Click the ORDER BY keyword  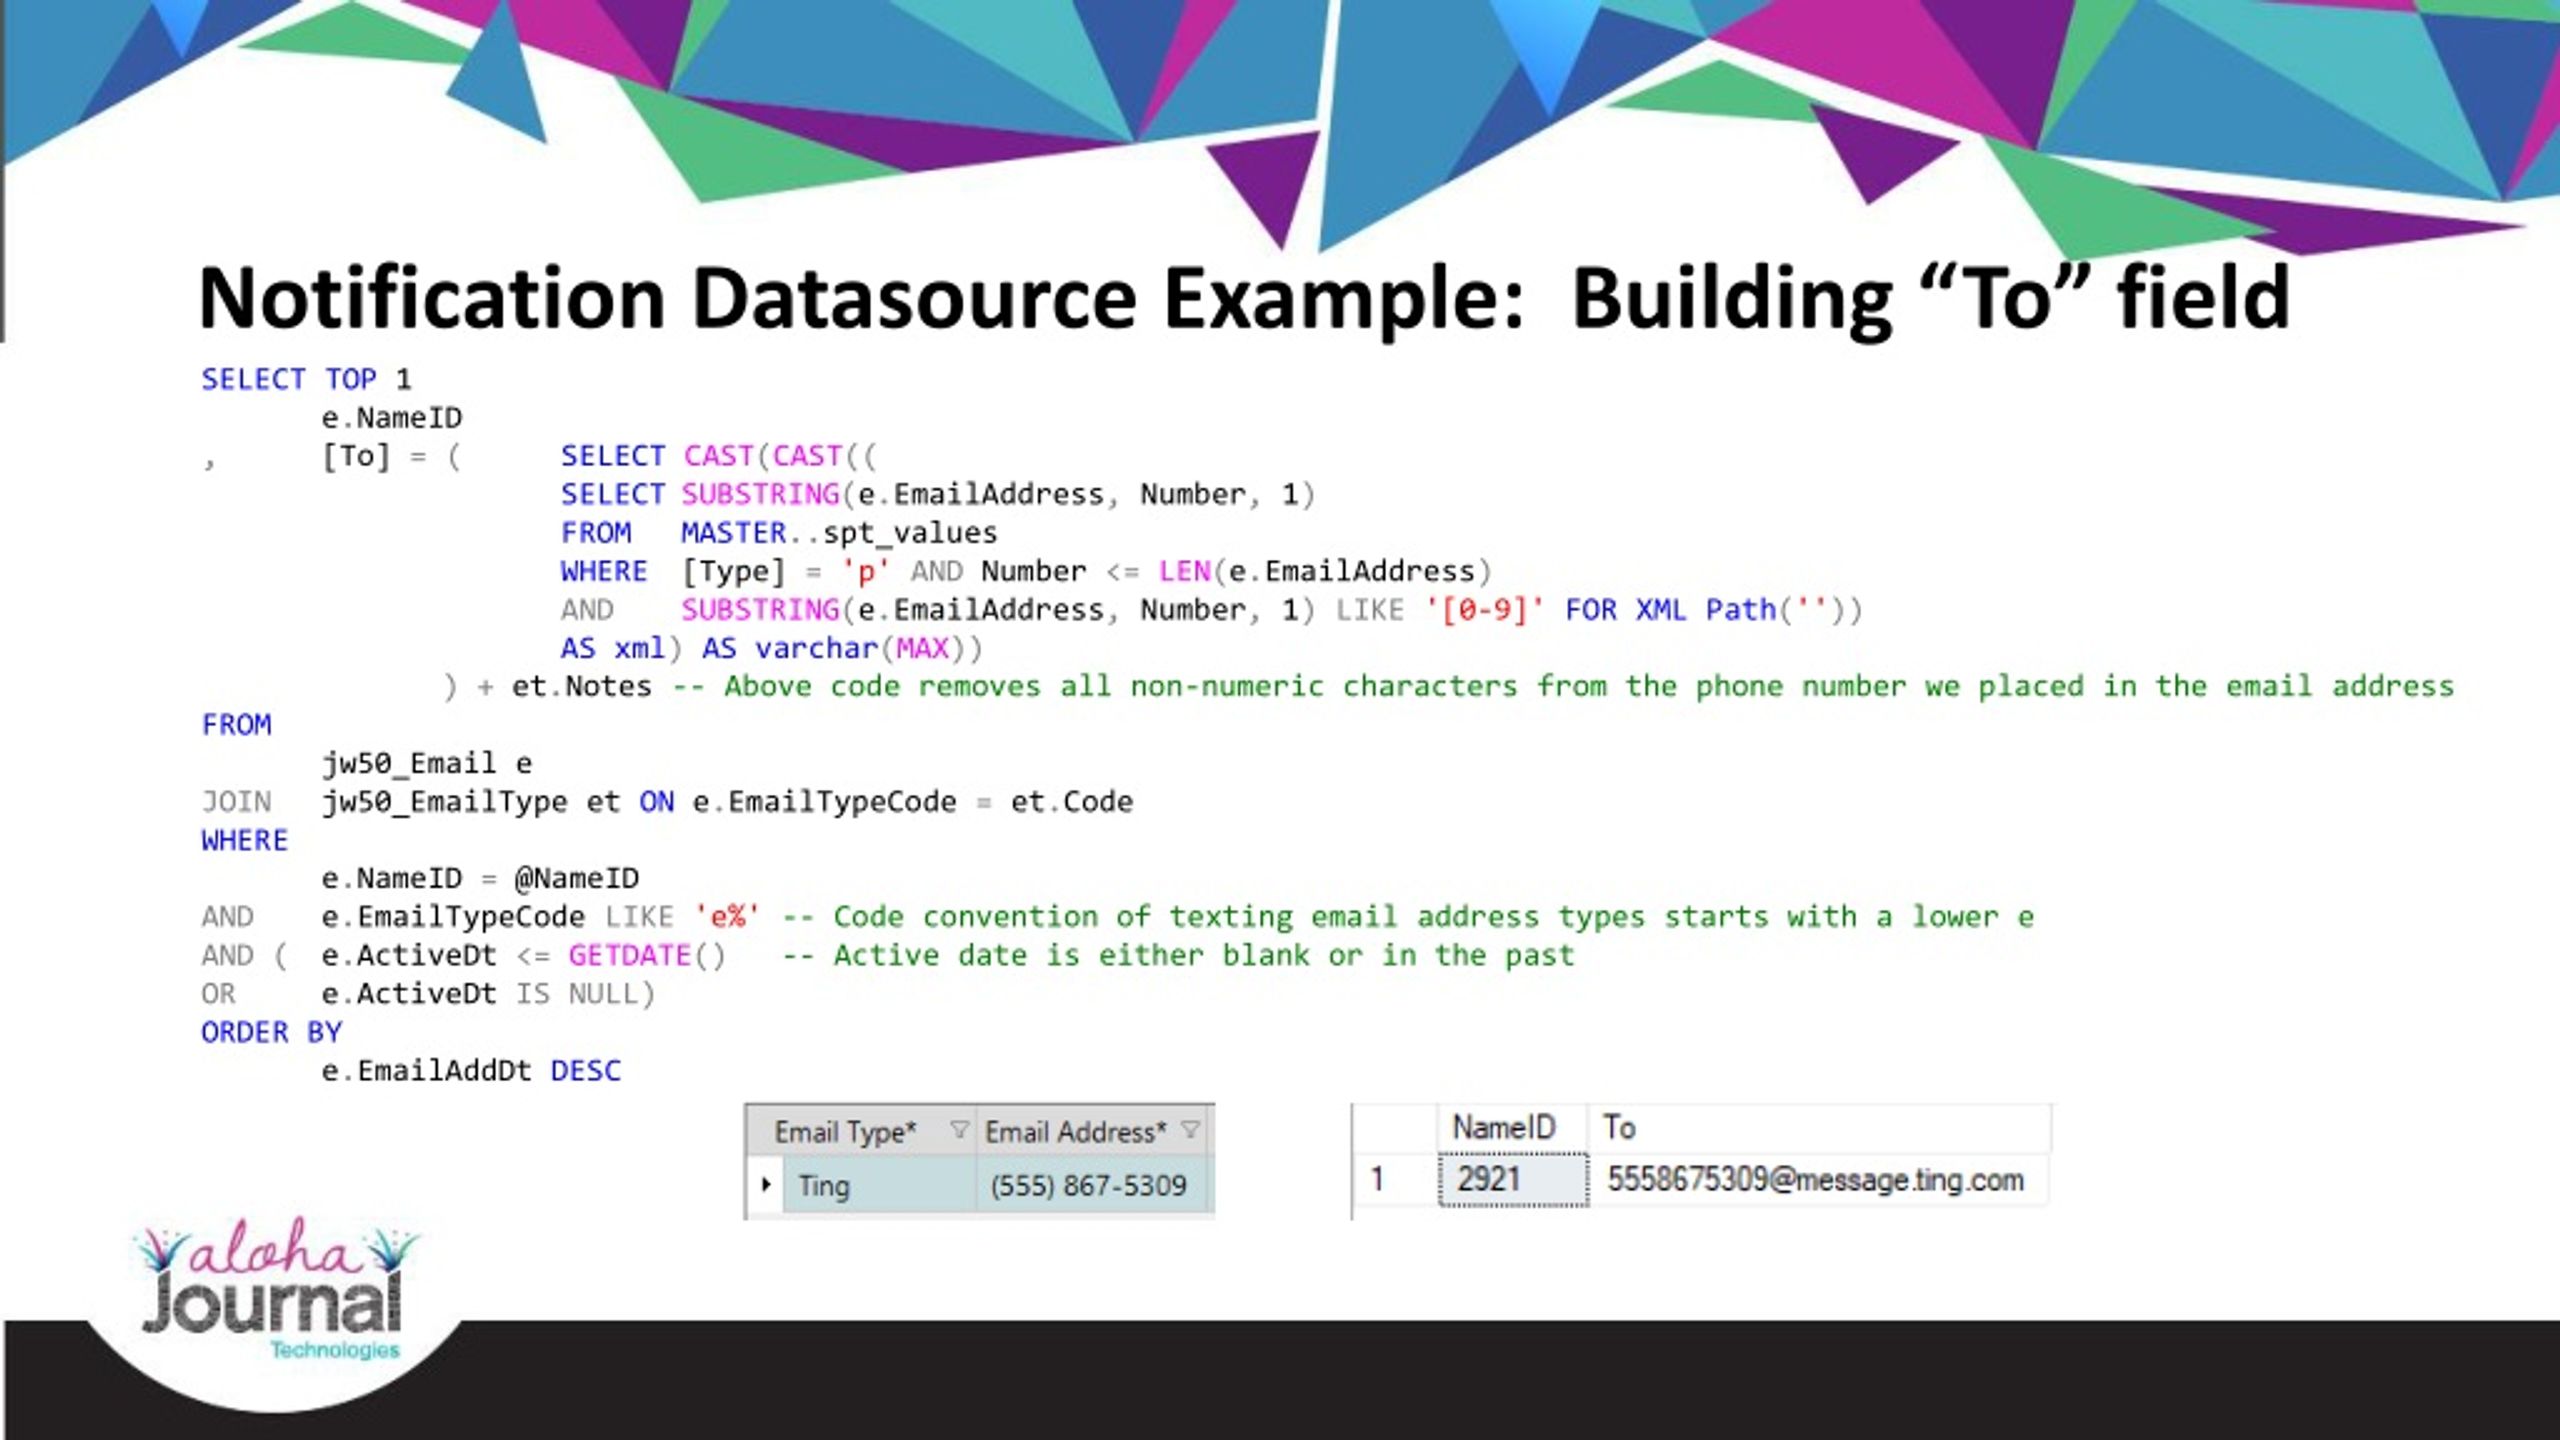pyautogui.click(x=272, y=1032)
